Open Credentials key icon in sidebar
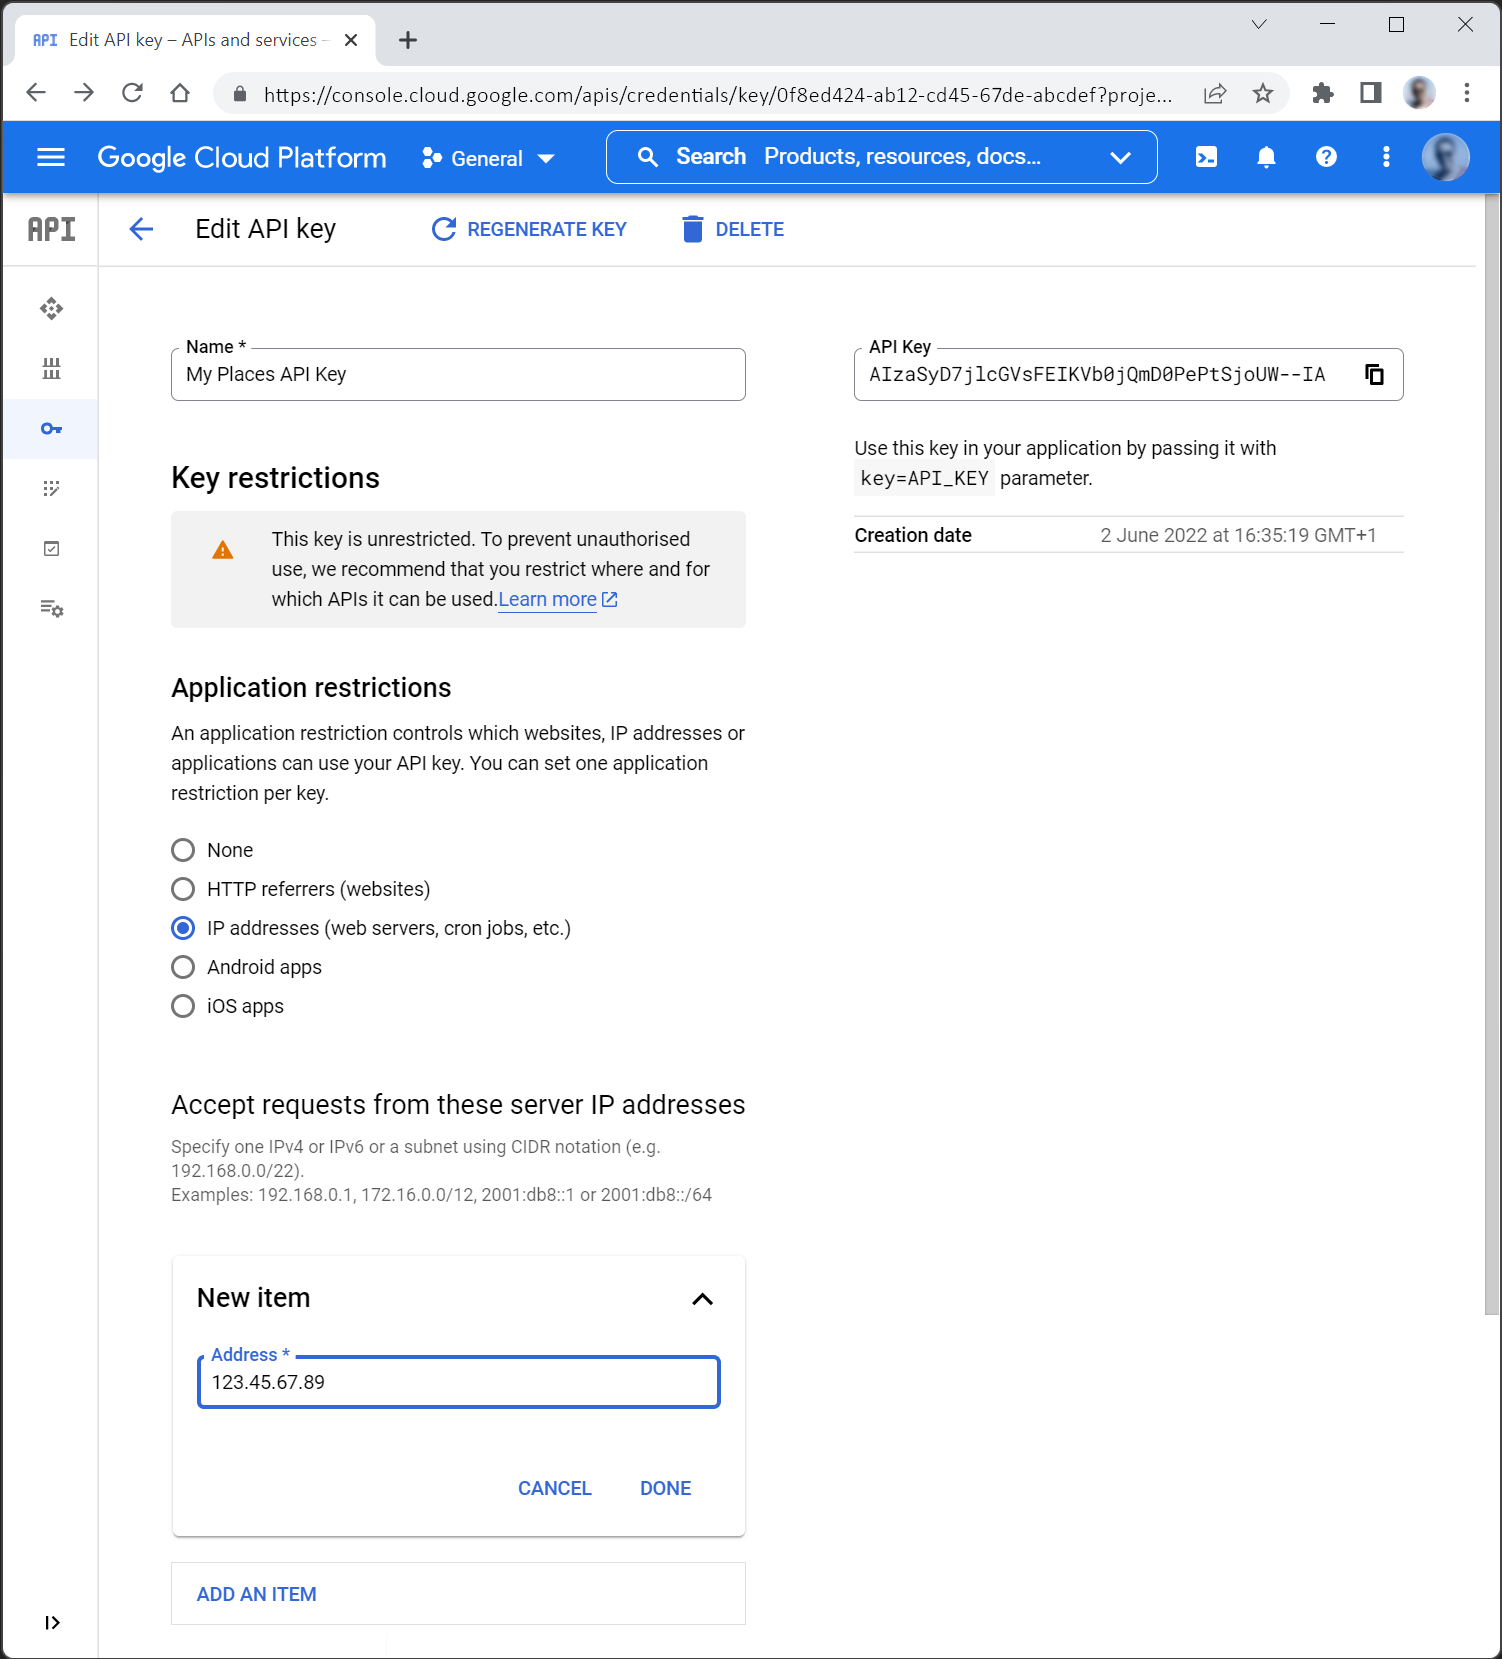 tap(51, 429)
